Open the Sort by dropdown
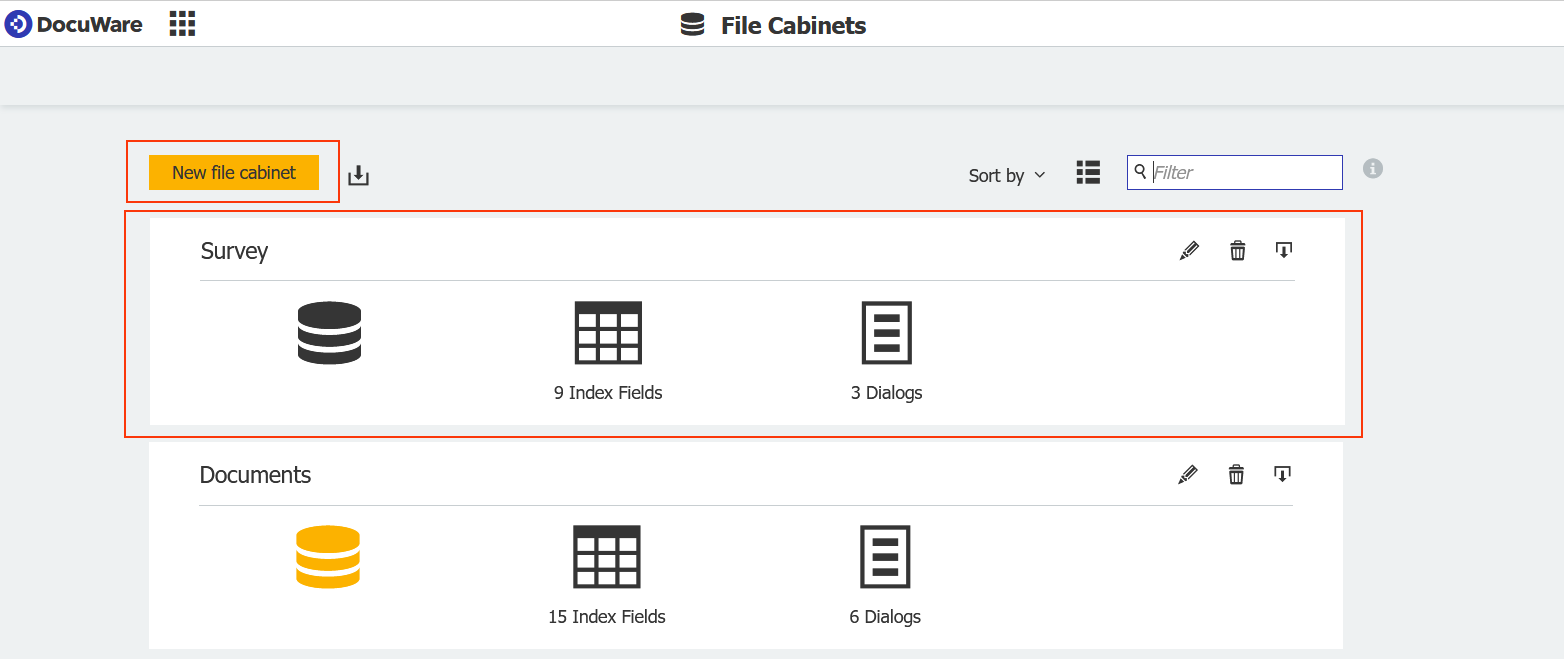Screen dimensions: 1564x659 pos(1005,175)
